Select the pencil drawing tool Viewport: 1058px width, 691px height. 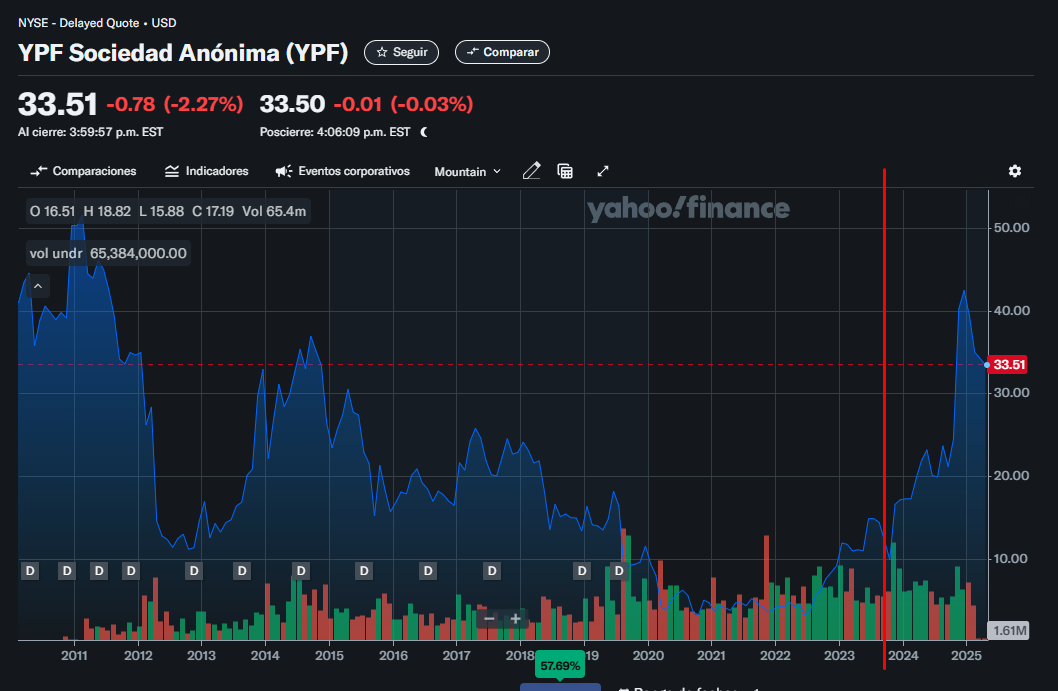532,171
